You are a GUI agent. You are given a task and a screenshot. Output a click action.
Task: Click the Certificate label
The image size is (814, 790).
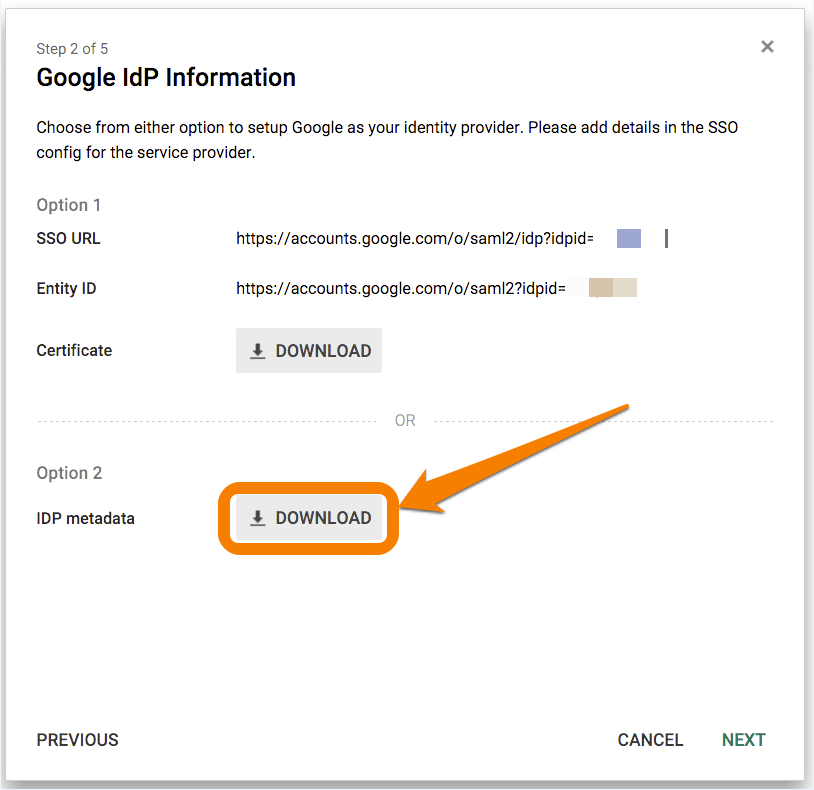point(74,350)
